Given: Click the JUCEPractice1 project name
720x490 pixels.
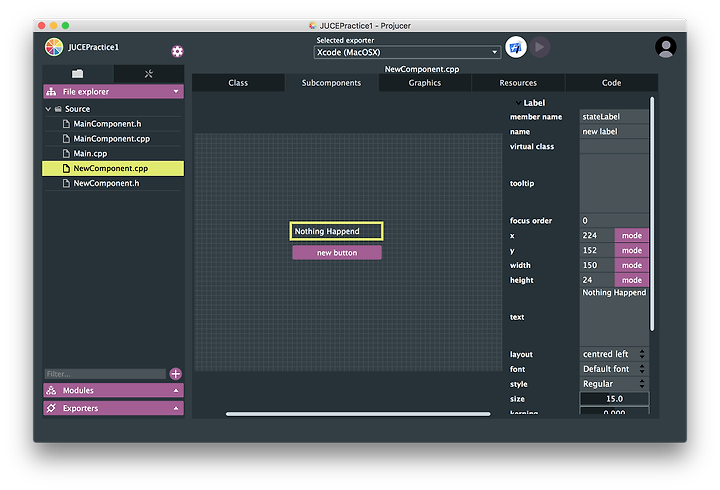Looking at the screenshot, I should (x=93, y=47).
